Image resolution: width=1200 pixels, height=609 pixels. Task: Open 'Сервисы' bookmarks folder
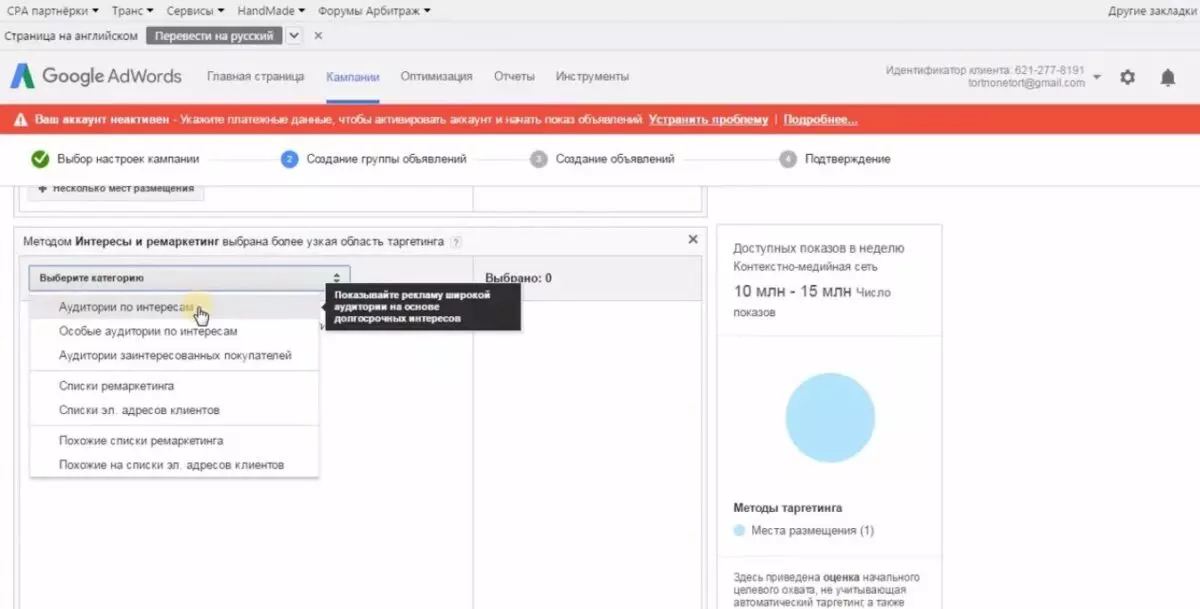coord(195,10)
